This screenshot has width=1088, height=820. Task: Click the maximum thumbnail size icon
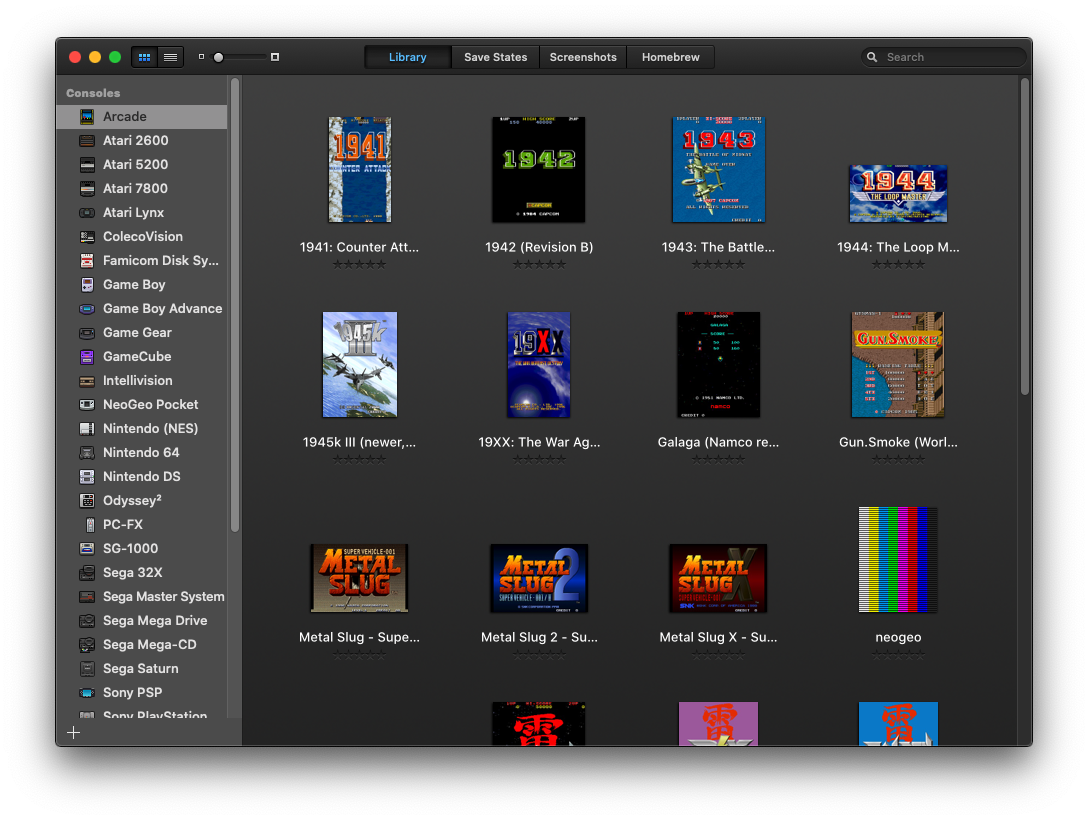(x=275, y=57)
